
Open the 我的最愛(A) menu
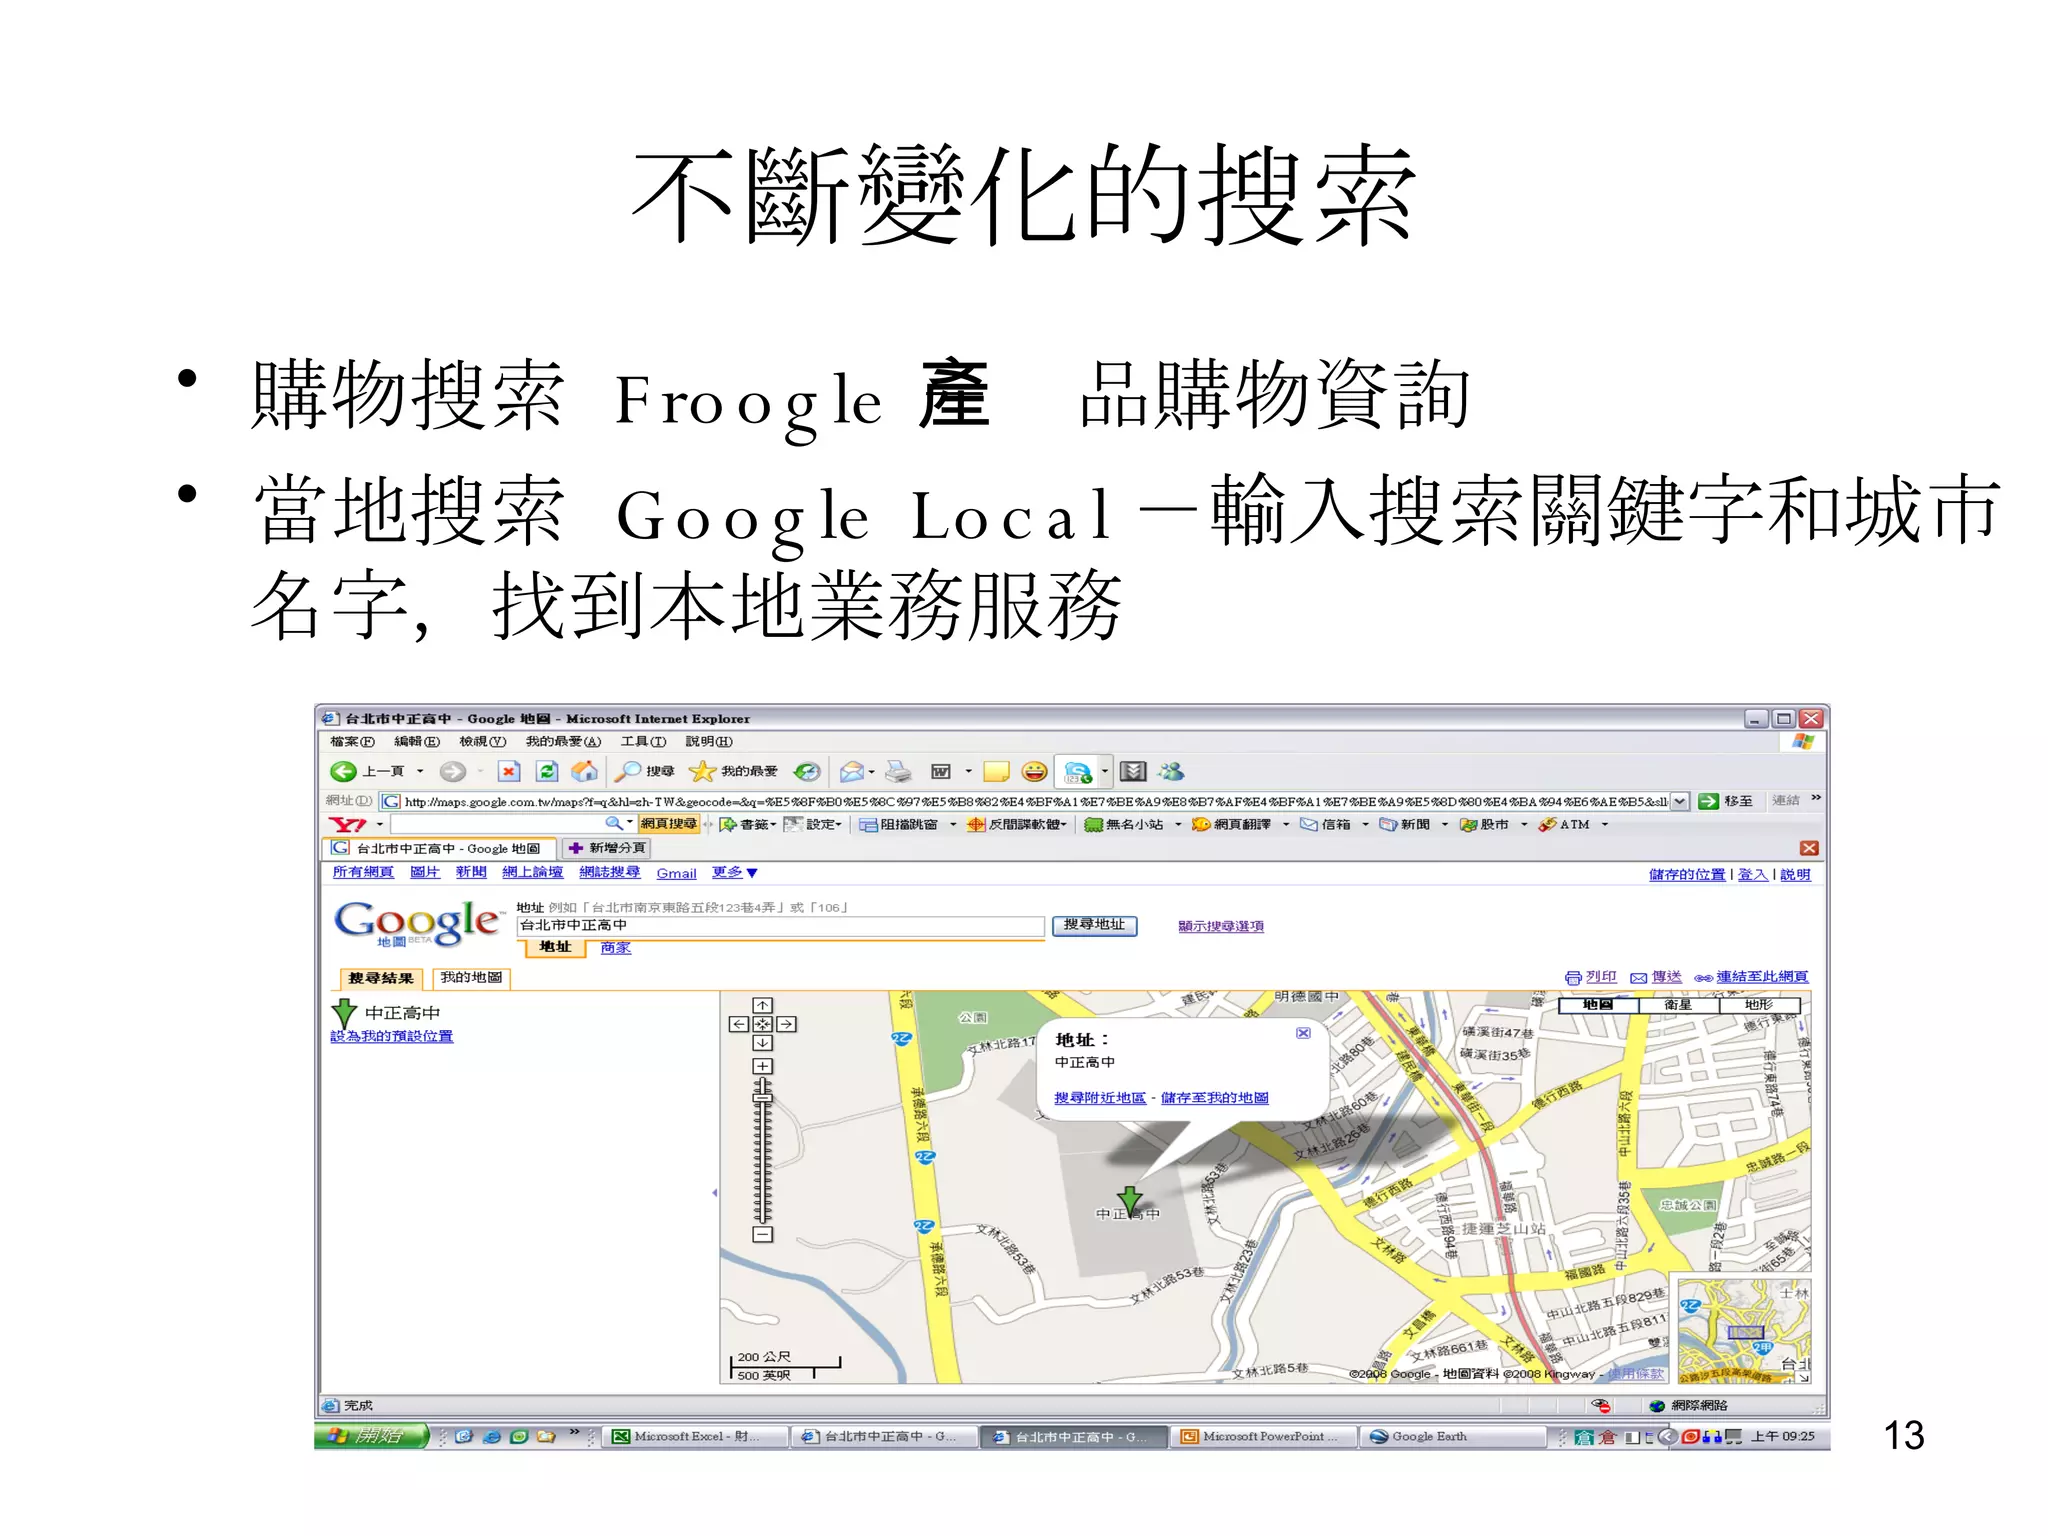point(564,742)
